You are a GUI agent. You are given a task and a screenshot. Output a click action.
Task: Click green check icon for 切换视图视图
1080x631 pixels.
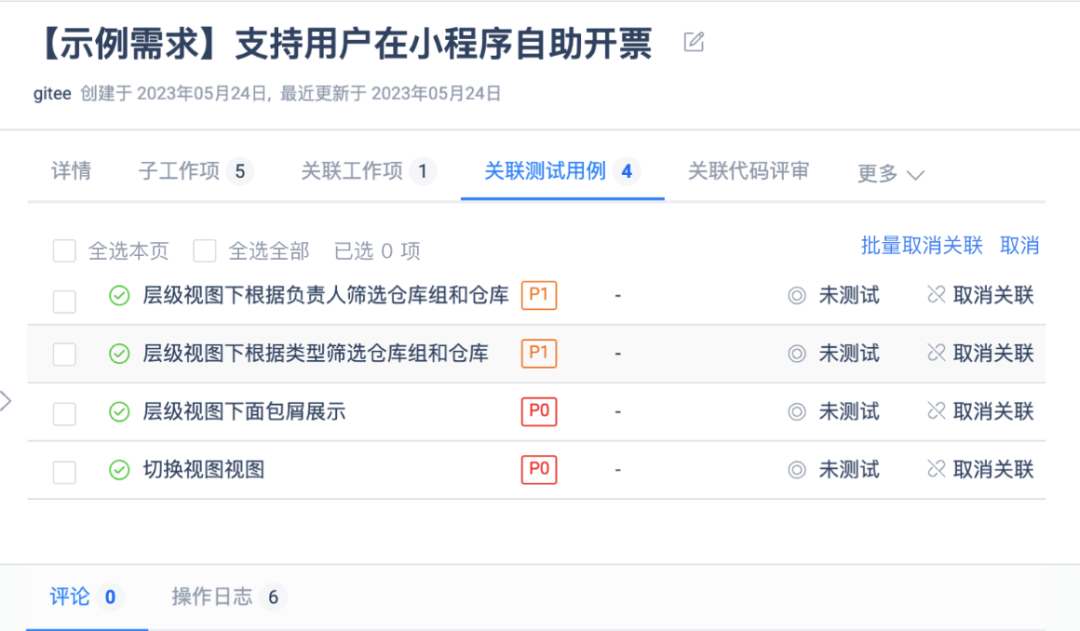[x=119, y=470]
